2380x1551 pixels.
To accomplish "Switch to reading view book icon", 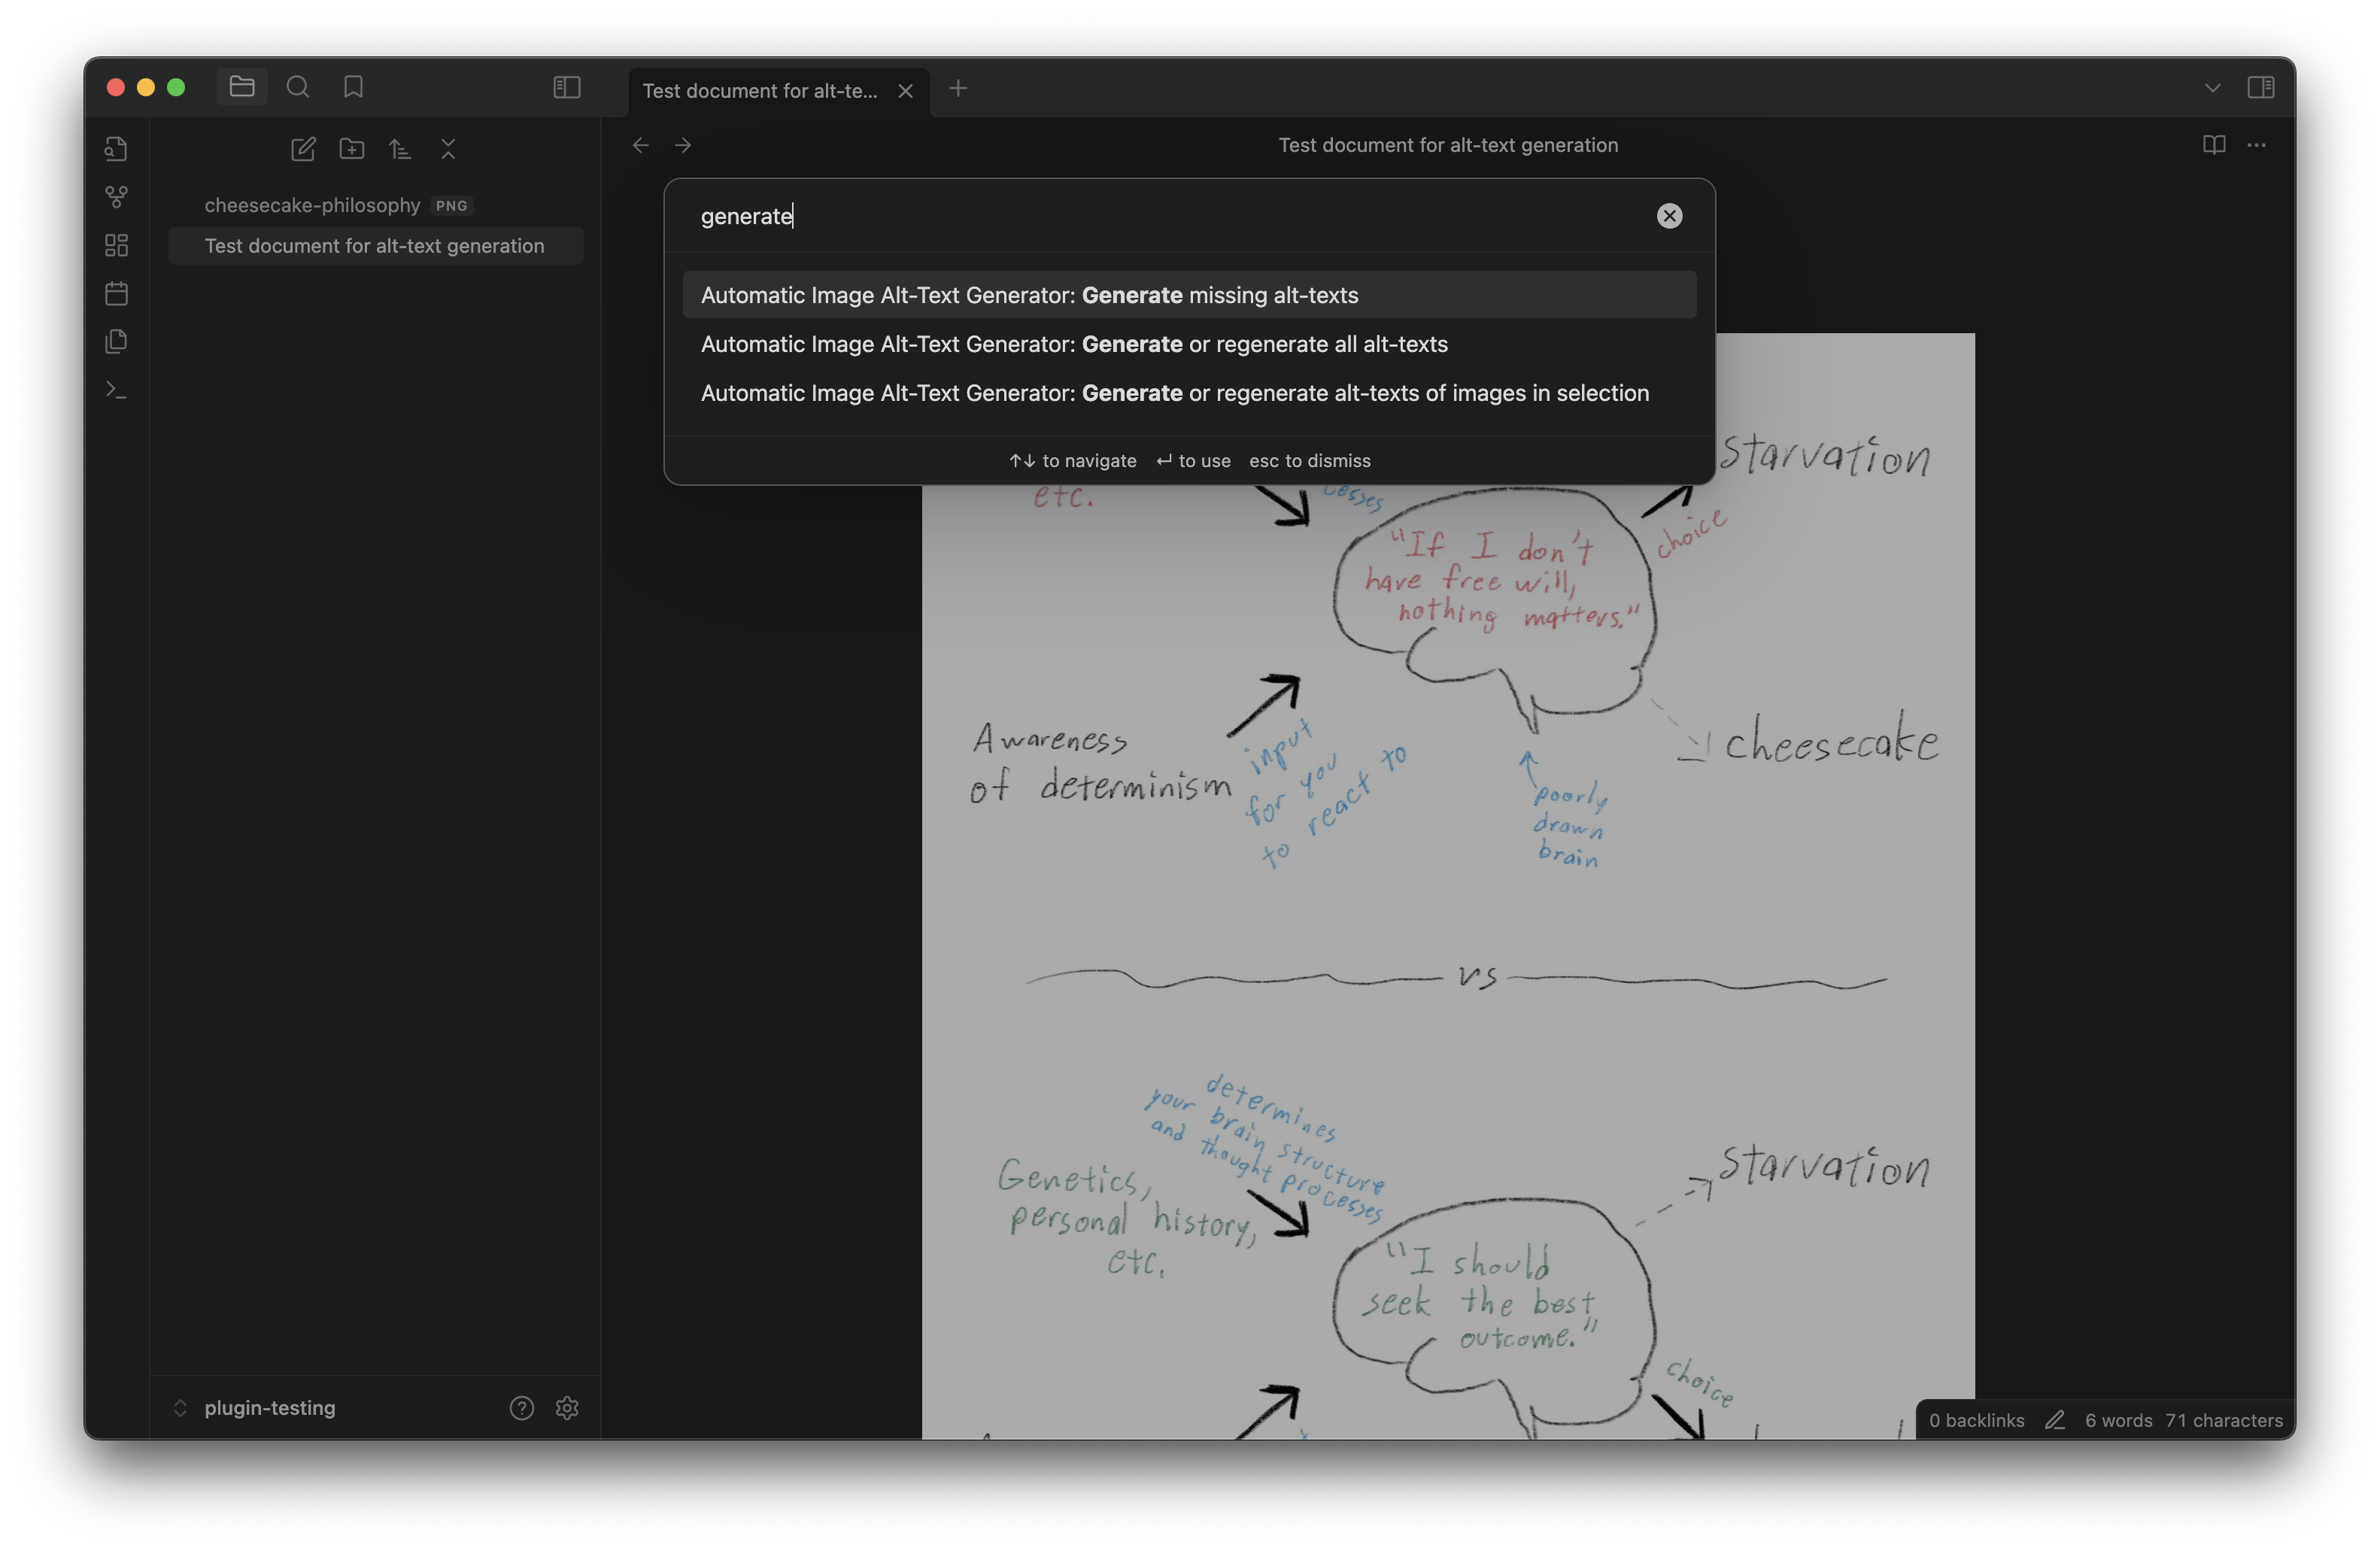I will tap(2213, 145).
